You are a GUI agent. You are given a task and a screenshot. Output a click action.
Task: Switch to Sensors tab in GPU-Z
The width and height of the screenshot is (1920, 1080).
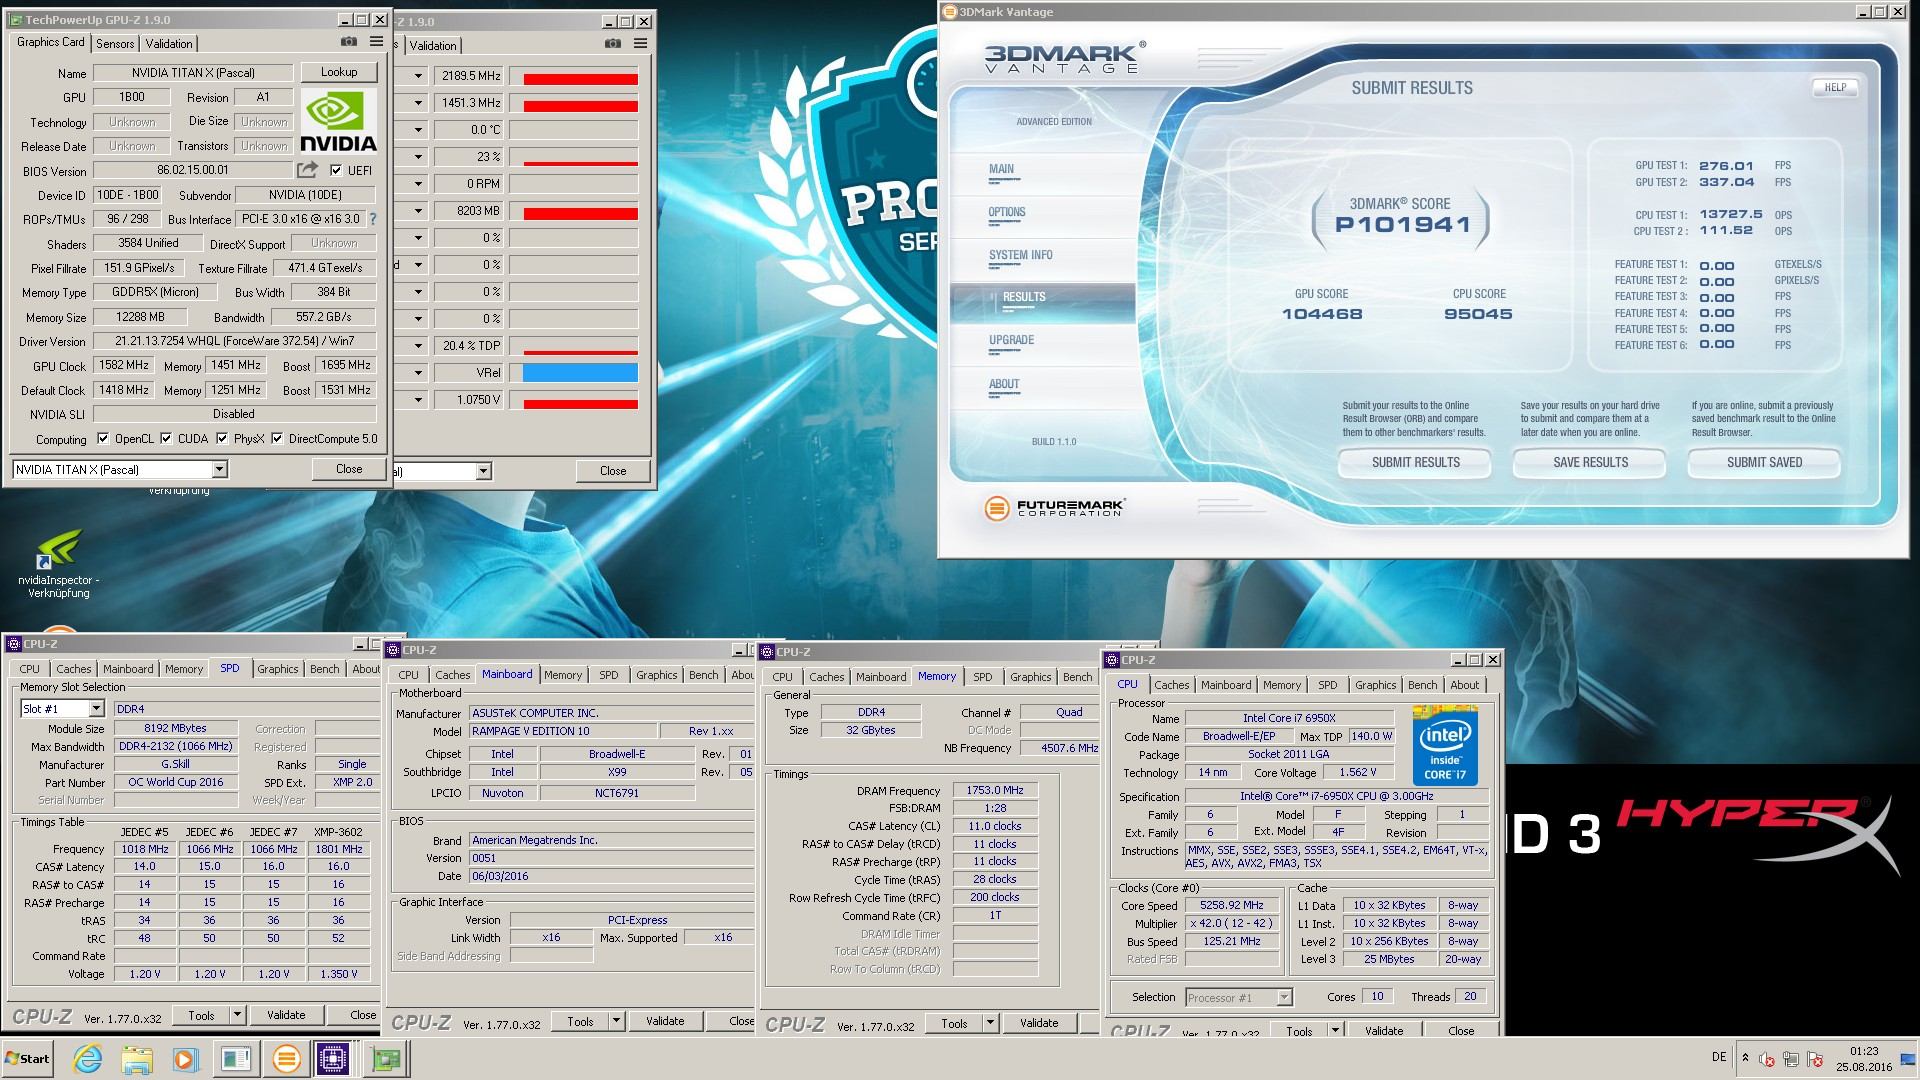point(115,43)
